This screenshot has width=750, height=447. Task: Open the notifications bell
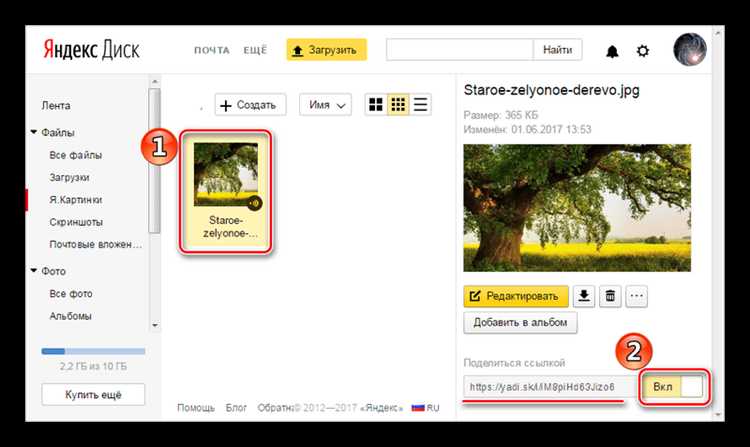[612, 51]
